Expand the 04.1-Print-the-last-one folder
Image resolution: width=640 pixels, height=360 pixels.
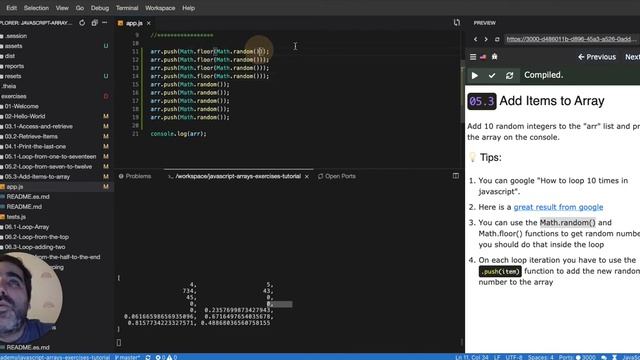click(35, 147)
